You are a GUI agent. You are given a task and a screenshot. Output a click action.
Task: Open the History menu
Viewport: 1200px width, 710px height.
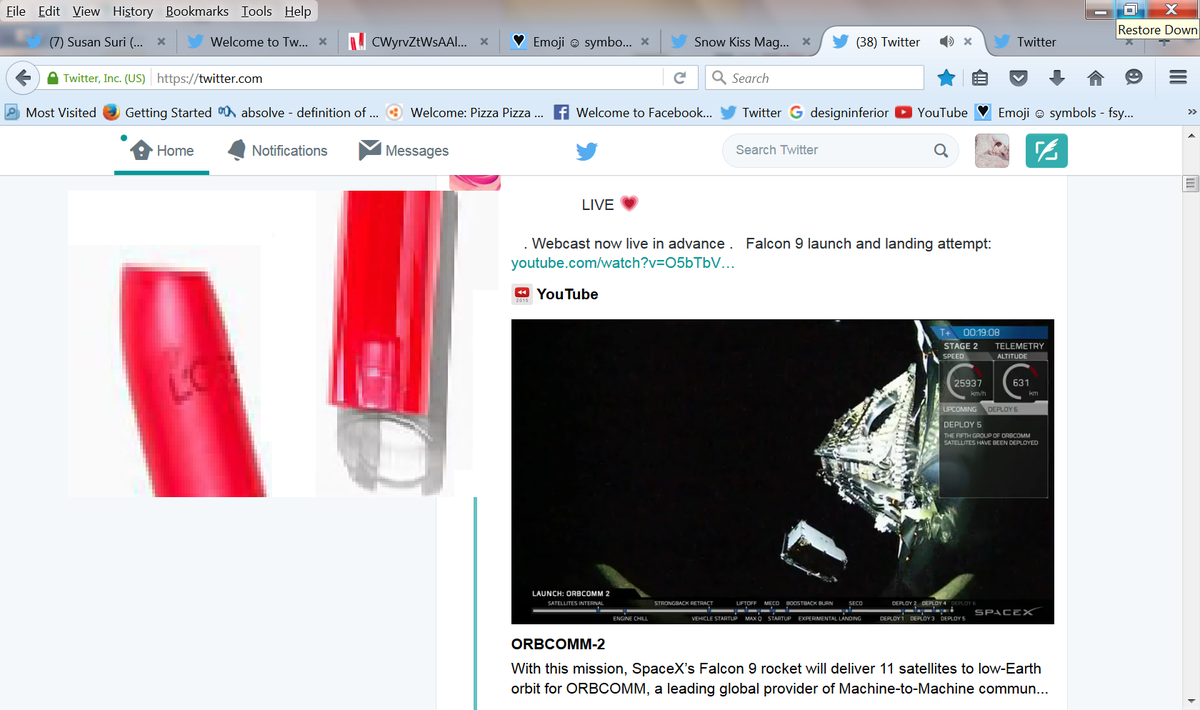[x=133, y=11]
